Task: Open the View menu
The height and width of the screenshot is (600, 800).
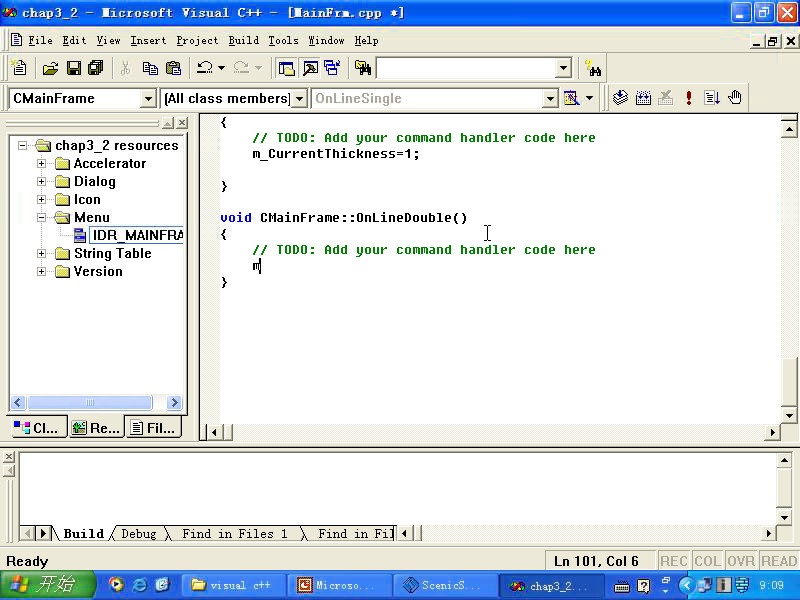Action: (108, 40)
